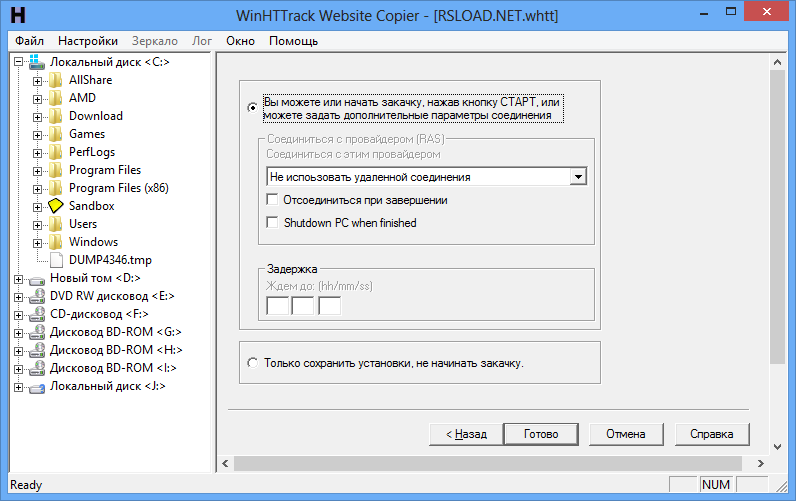
Task: Click the scroll up arrow
Action: pyautogui.click(x=777, y=62)
